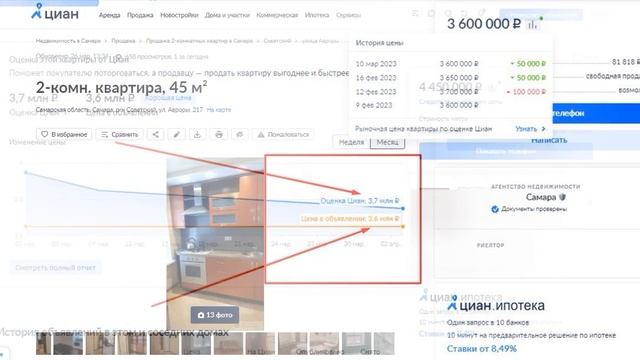
Task: Open the 13 фото gallery button
Action: 215,315
